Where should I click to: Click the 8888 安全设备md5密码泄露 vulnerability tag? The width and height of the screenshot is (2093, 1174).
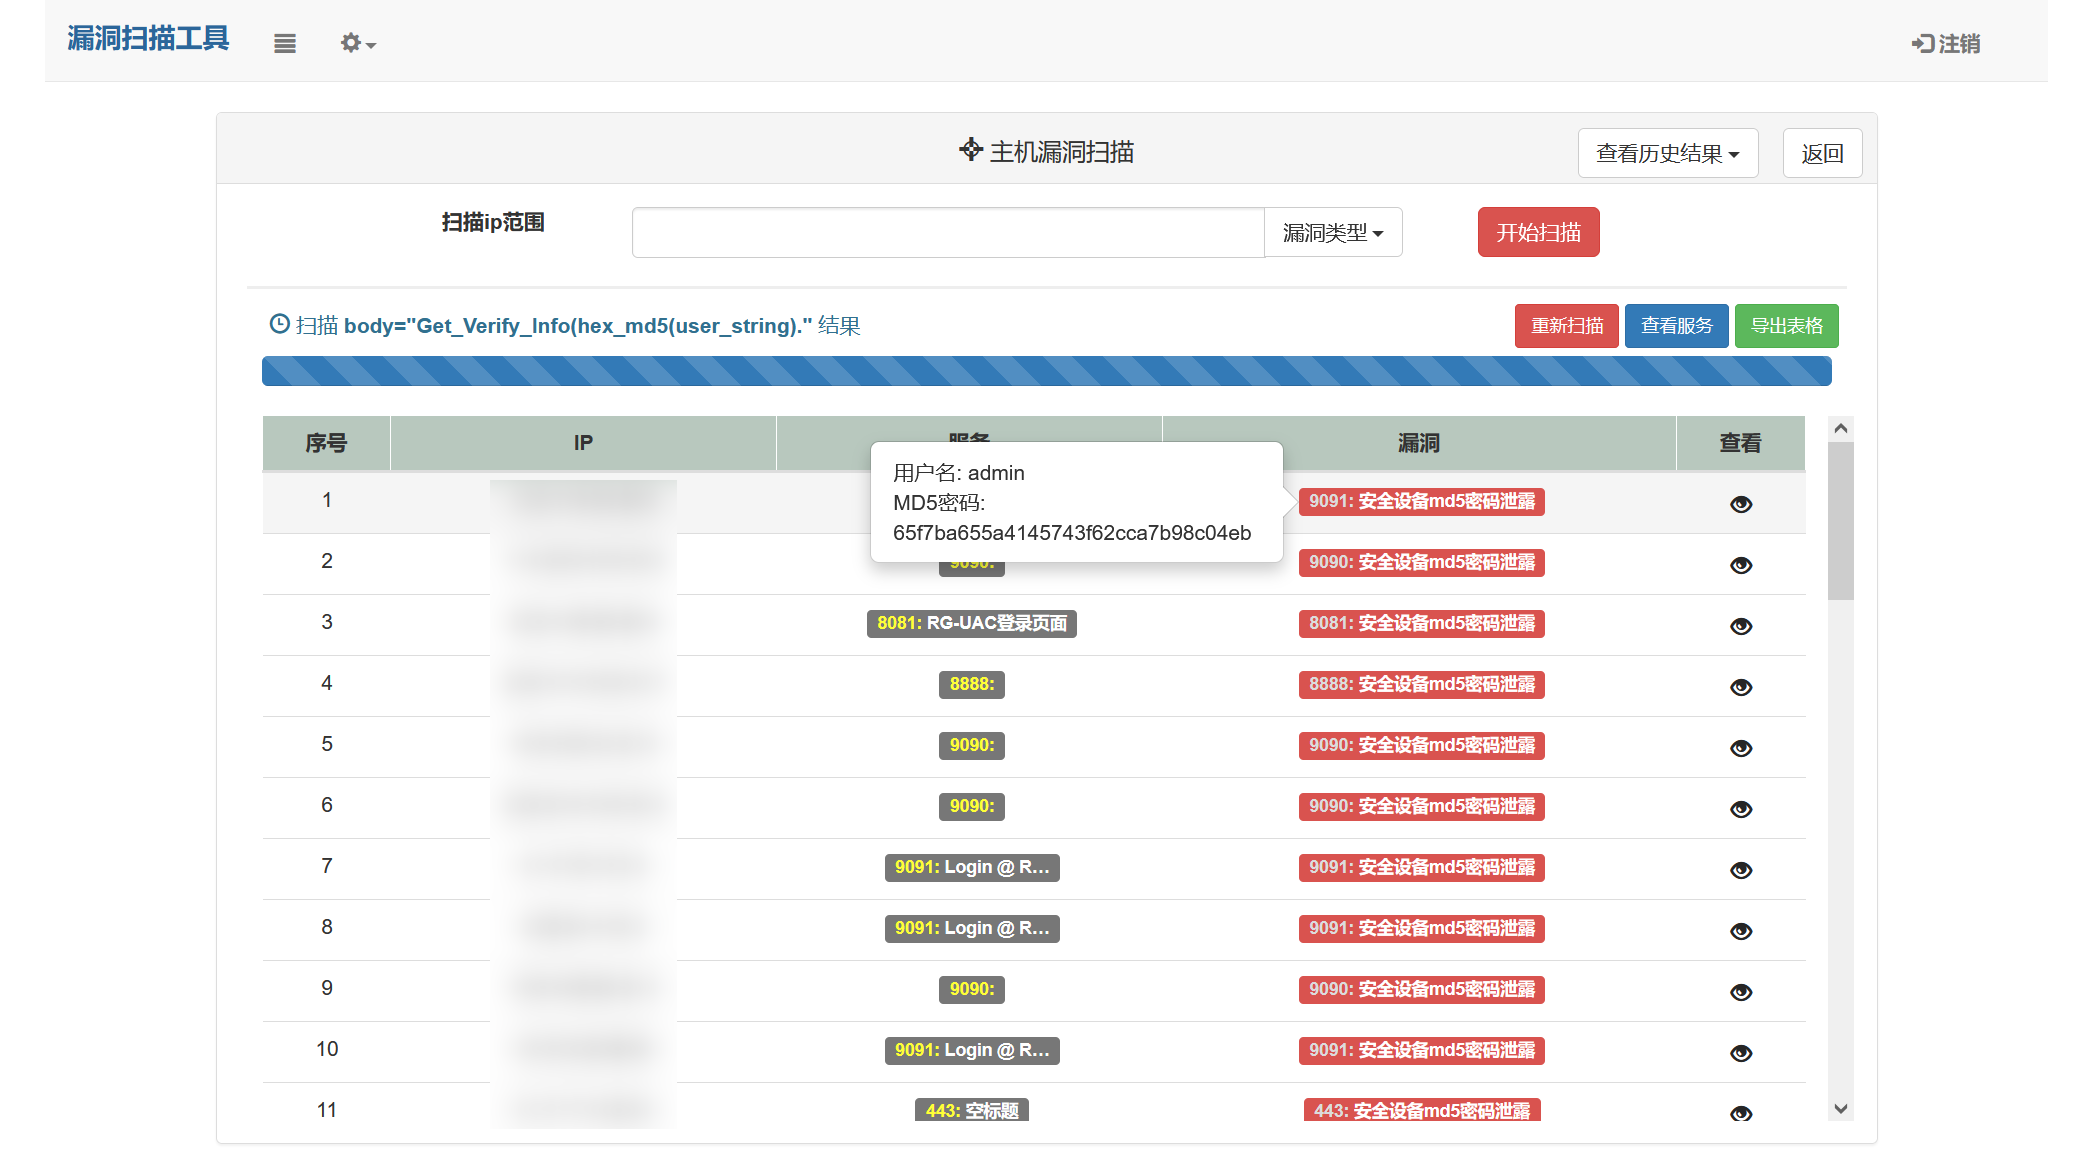coord(1421,685)
